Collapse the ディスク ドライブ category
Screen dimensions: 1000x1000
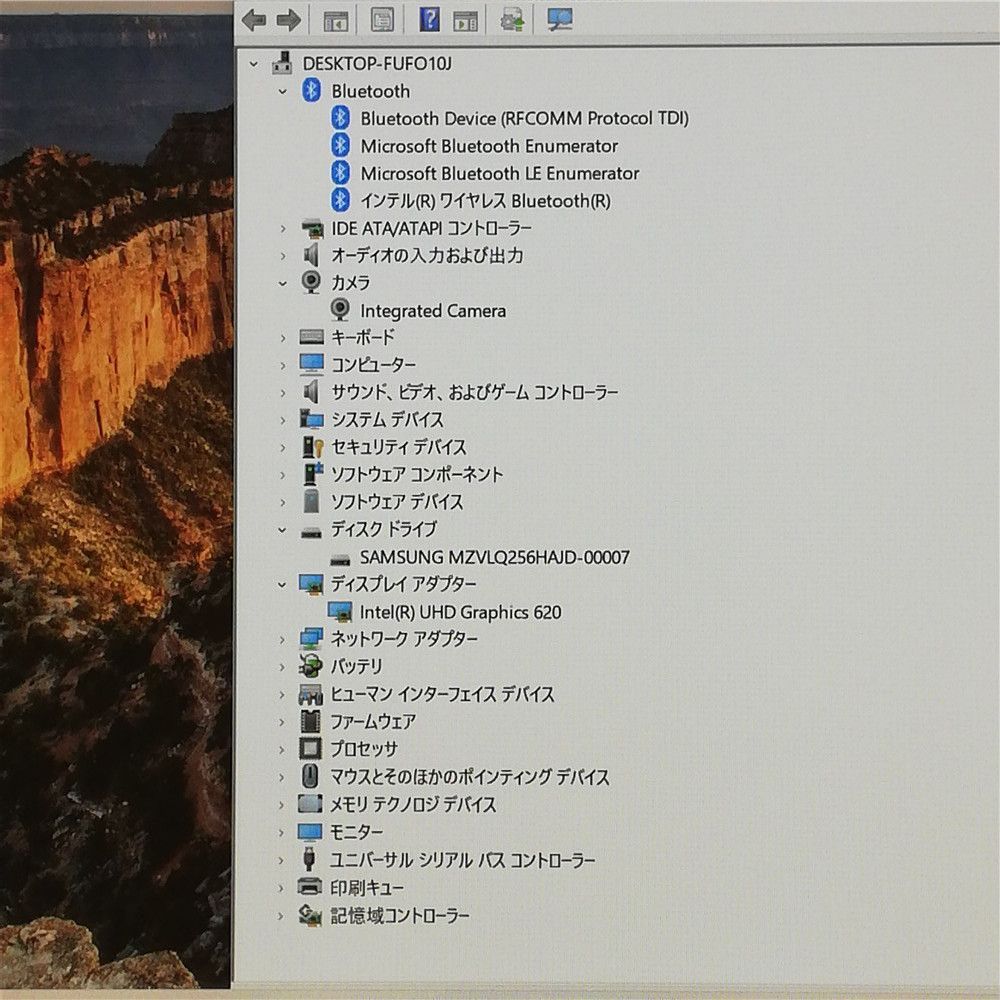coord(283,530)
